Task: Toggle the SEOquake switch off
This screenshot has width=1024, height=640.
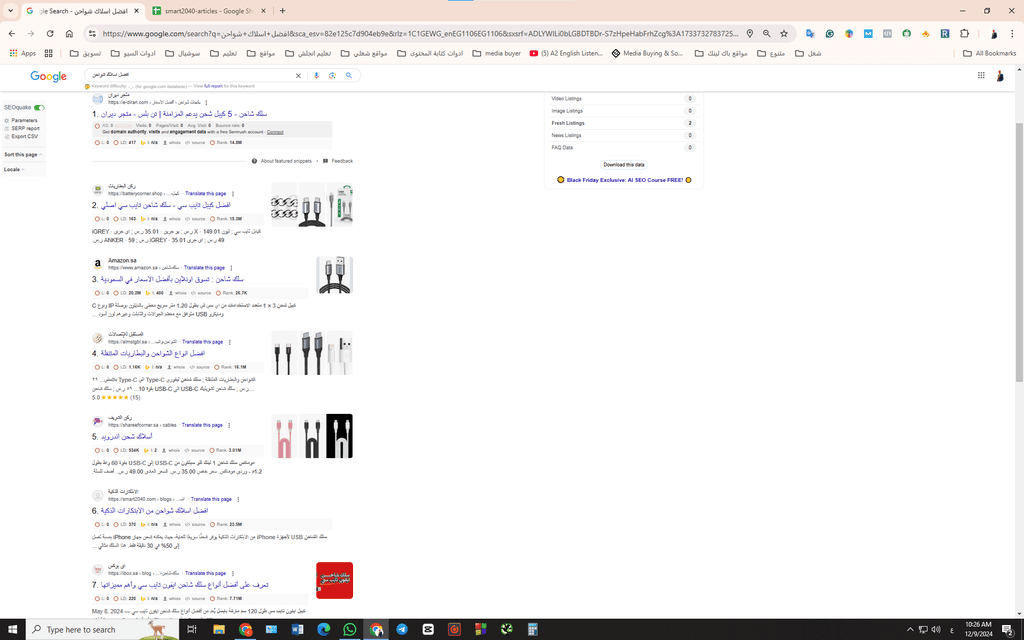Action: (39, 108)
